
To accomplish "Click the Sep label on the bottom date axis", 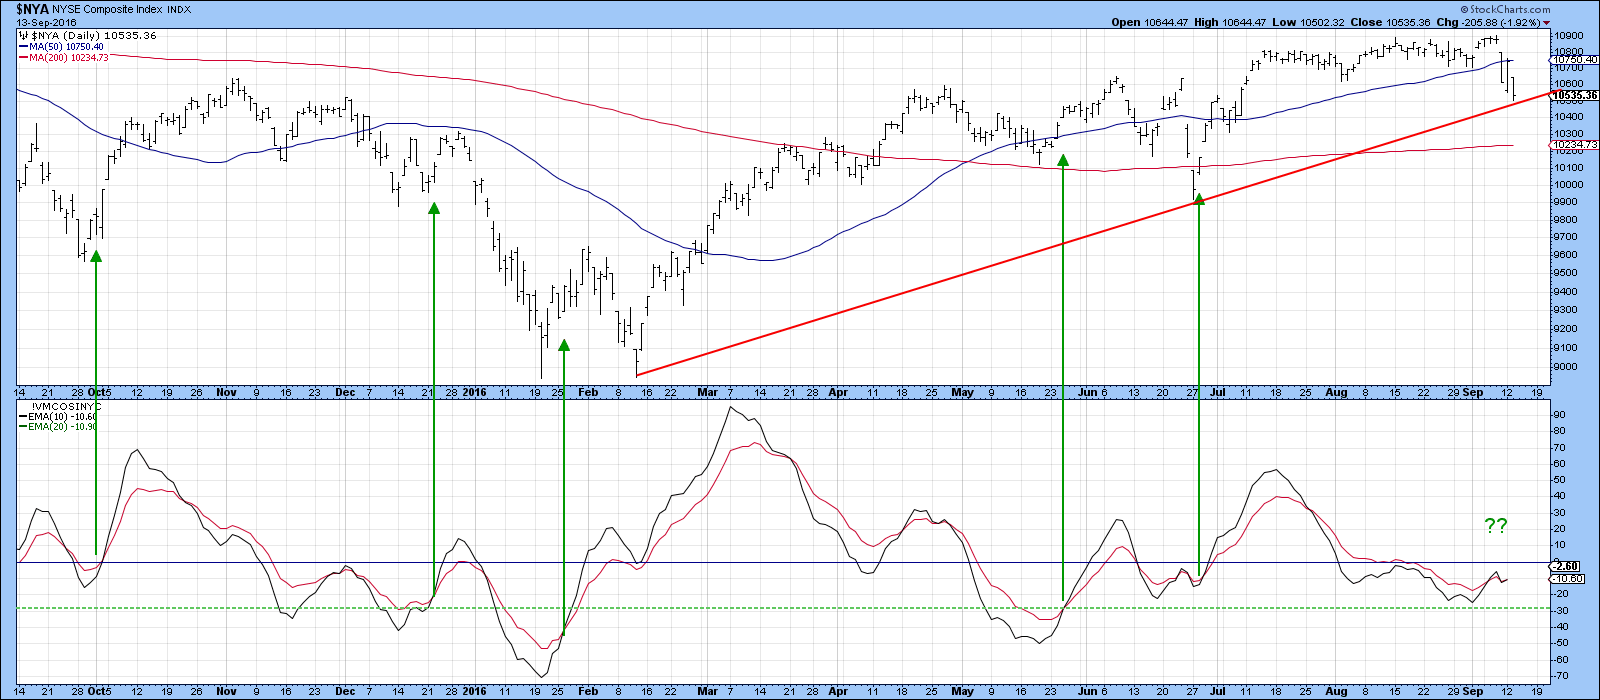I will (x=1471, y=691).
